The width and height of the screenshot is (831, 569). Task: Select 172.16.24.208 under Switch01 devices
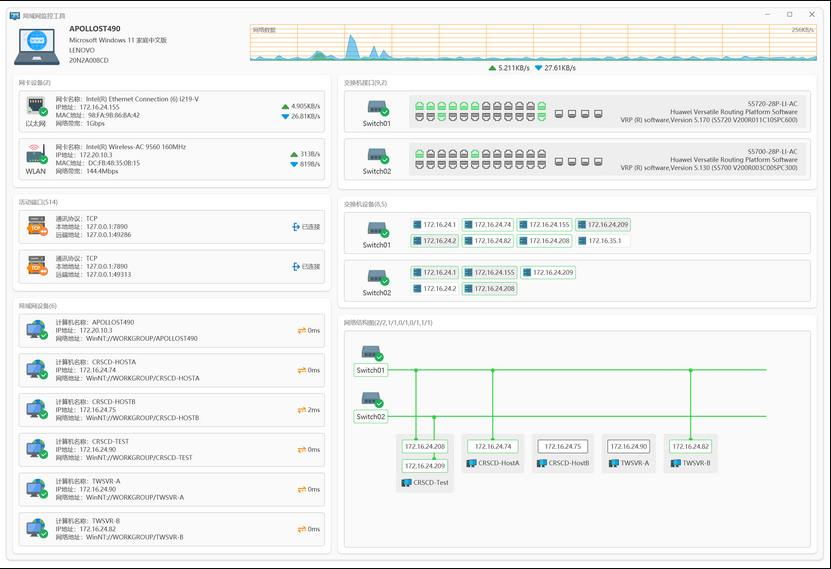point(544,241)
